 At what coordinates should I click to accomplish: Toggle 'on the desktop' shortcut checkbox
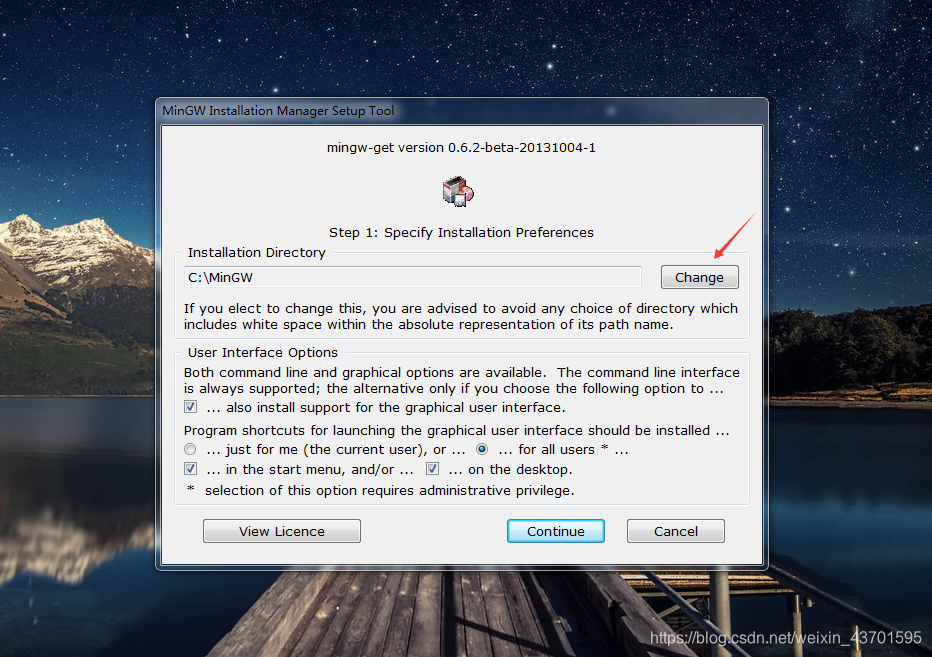432,469
